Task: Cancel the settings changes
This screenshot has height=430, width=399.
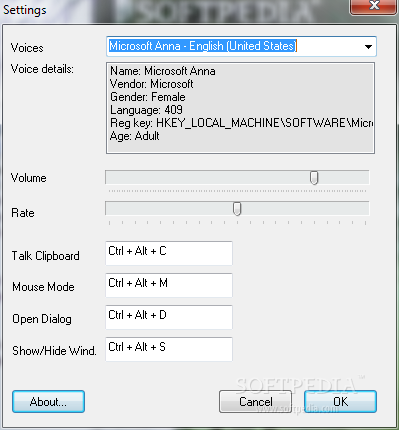Action: pyautogui.click(x=256, y=402)
